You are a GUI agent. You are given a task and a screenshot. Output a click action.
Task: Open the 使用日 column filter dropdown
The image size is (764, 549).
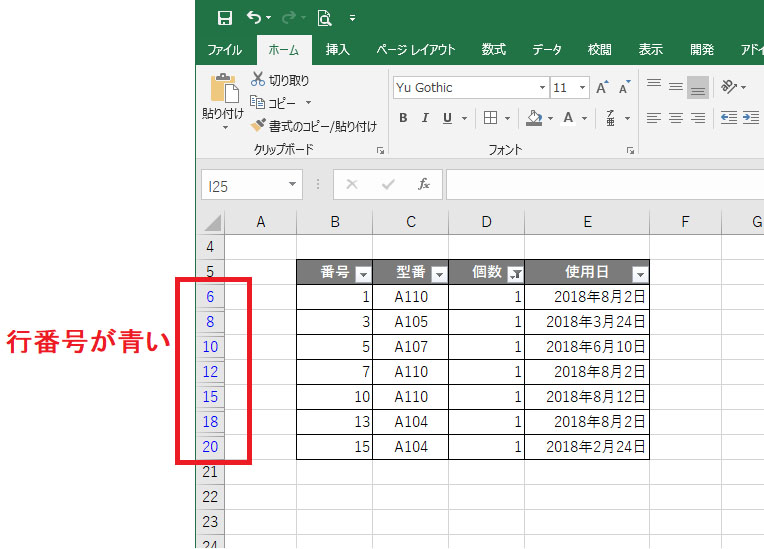(x=640, y=275)
